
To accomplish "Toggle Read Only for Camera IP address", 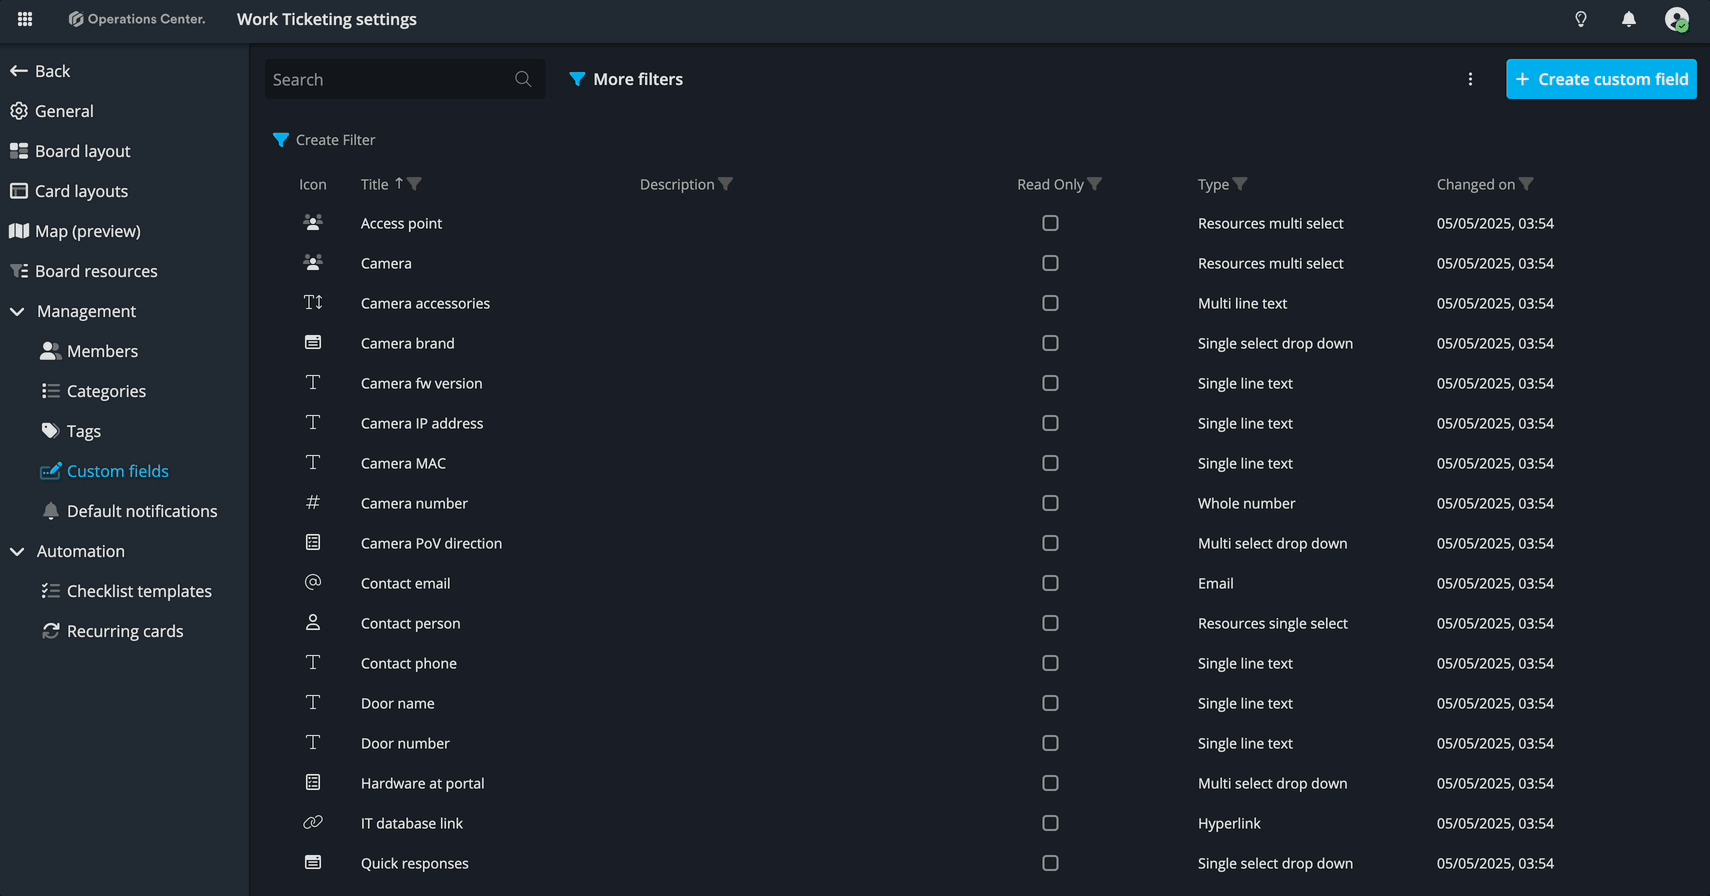I will tap(1050, 423).
